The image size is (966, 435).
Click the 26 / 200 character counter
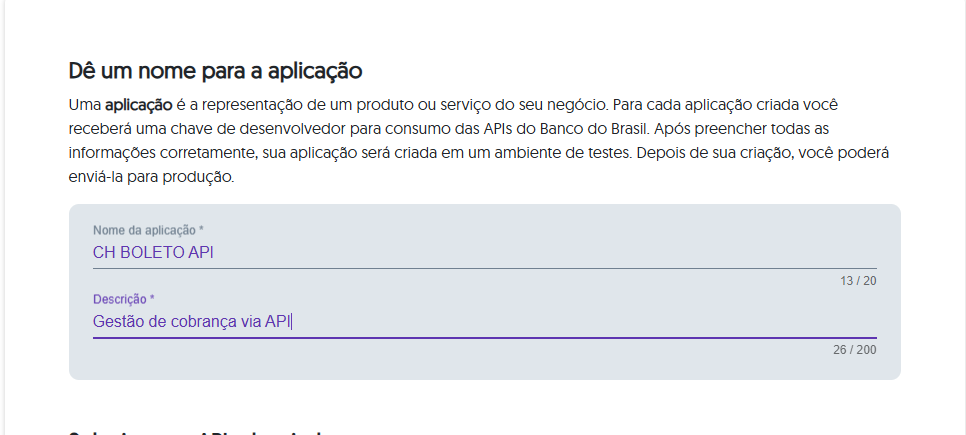tap(854, 350)
